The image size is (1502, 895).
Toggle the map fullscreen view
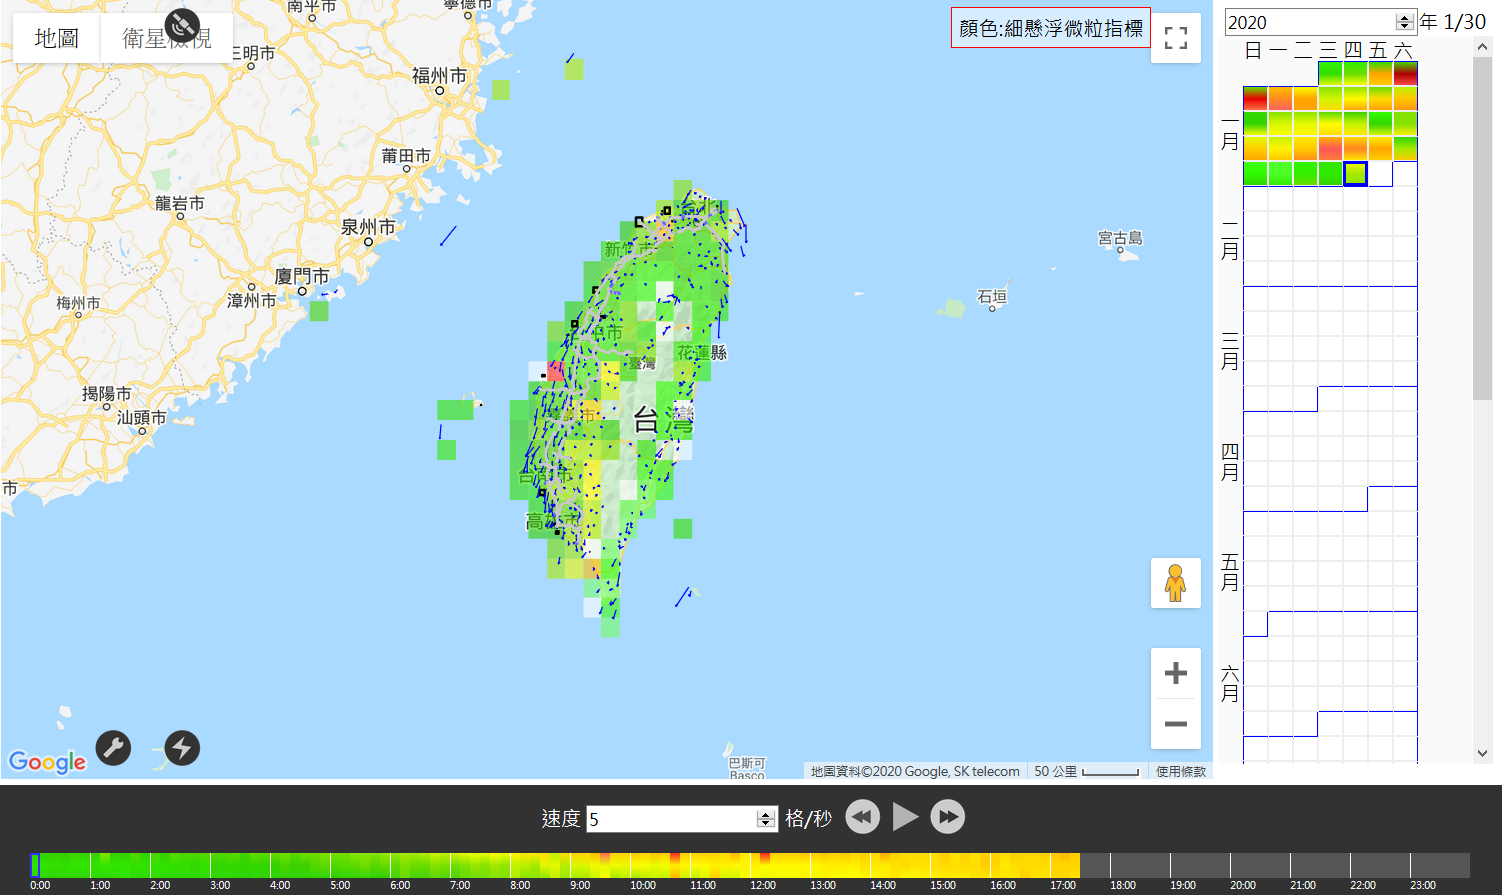click(1176, 38)
